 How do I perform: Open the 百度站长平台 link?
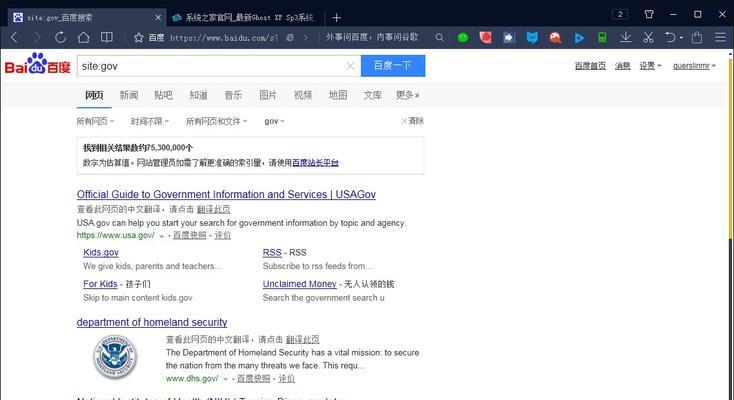coord(315,163)
